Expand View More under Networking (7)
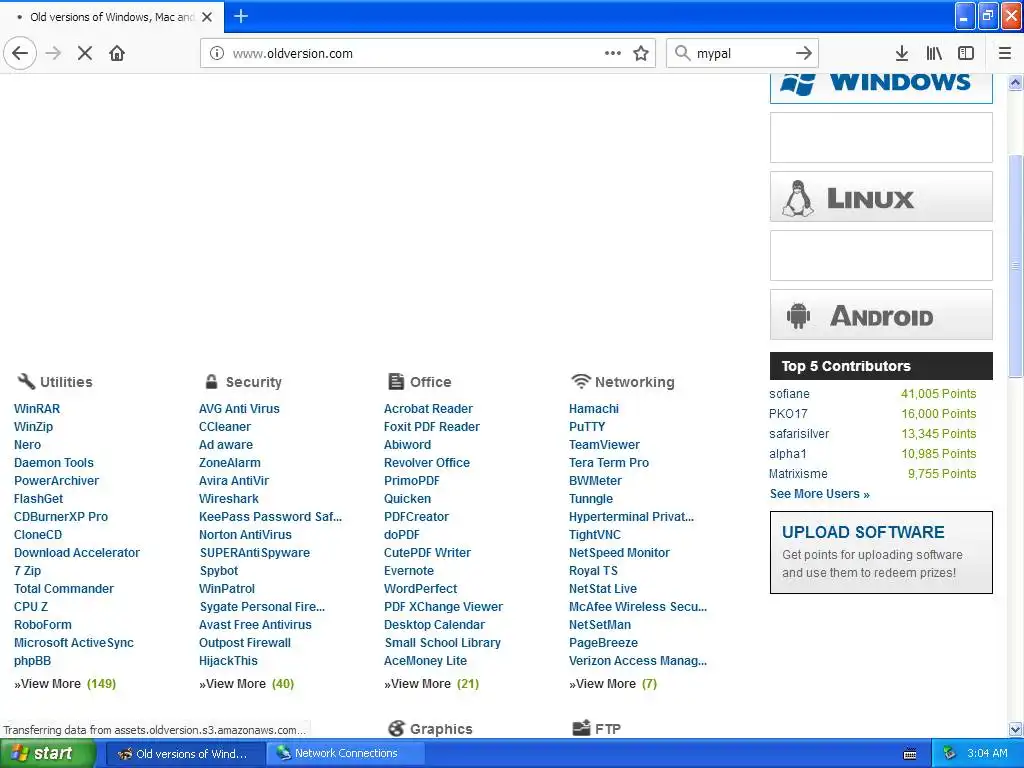 (613, 684)
